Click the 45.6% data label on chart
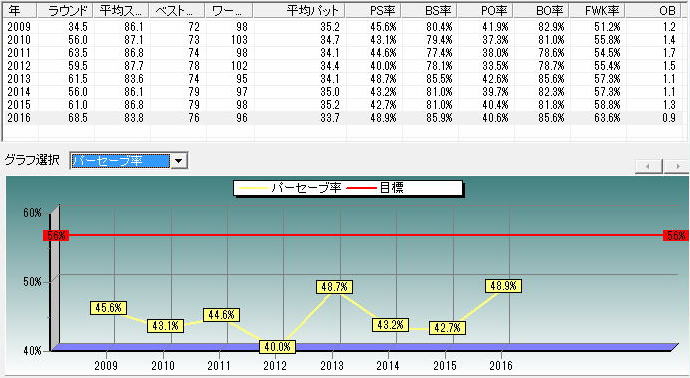Screen dimensions: 690x378 point(109,308)
